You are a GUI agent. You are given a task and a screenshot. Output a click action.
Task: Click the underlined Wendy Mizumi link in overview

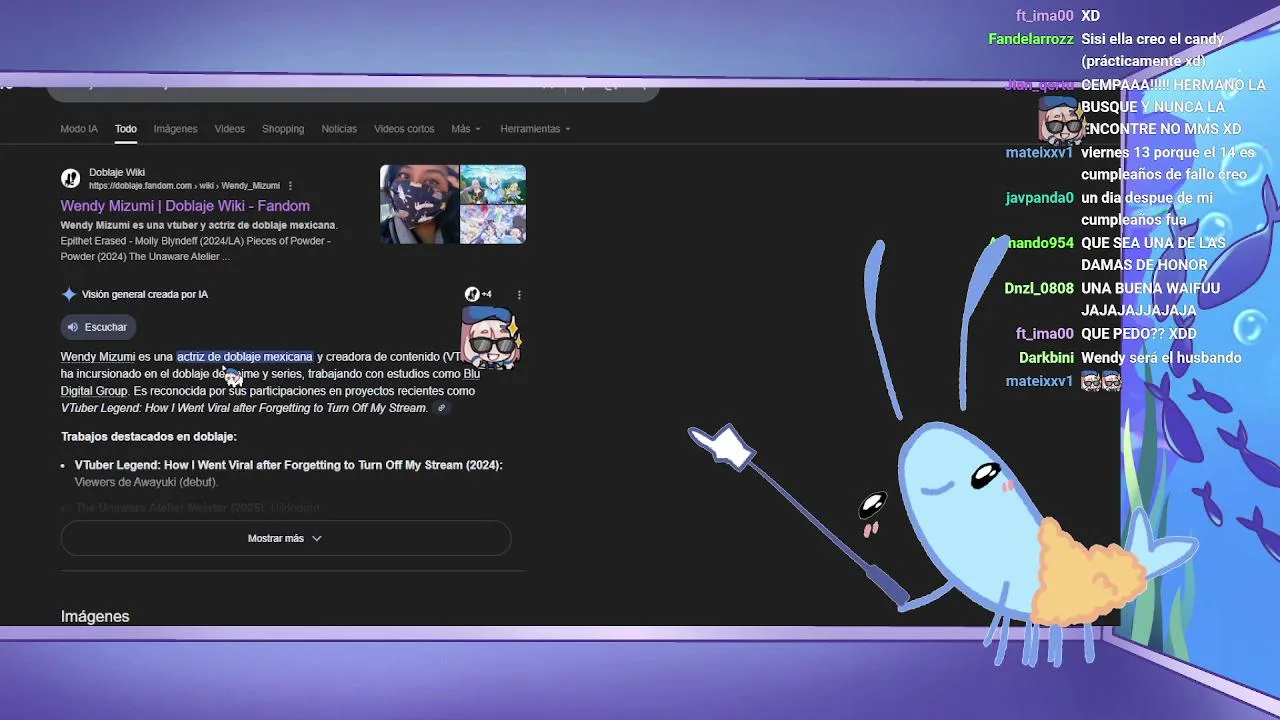[x=98, y=357]
